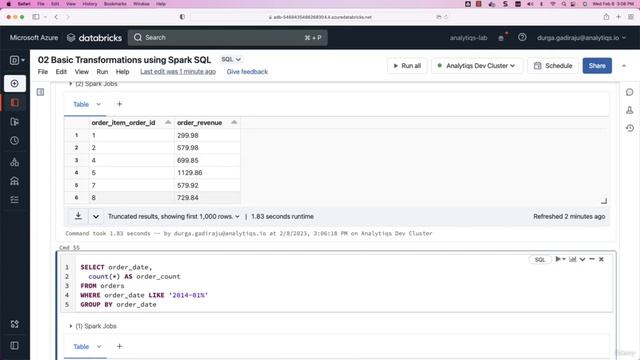Click the cell dashboard chart icon
This screenshot has width=640, height=360.
click(573, 259)
